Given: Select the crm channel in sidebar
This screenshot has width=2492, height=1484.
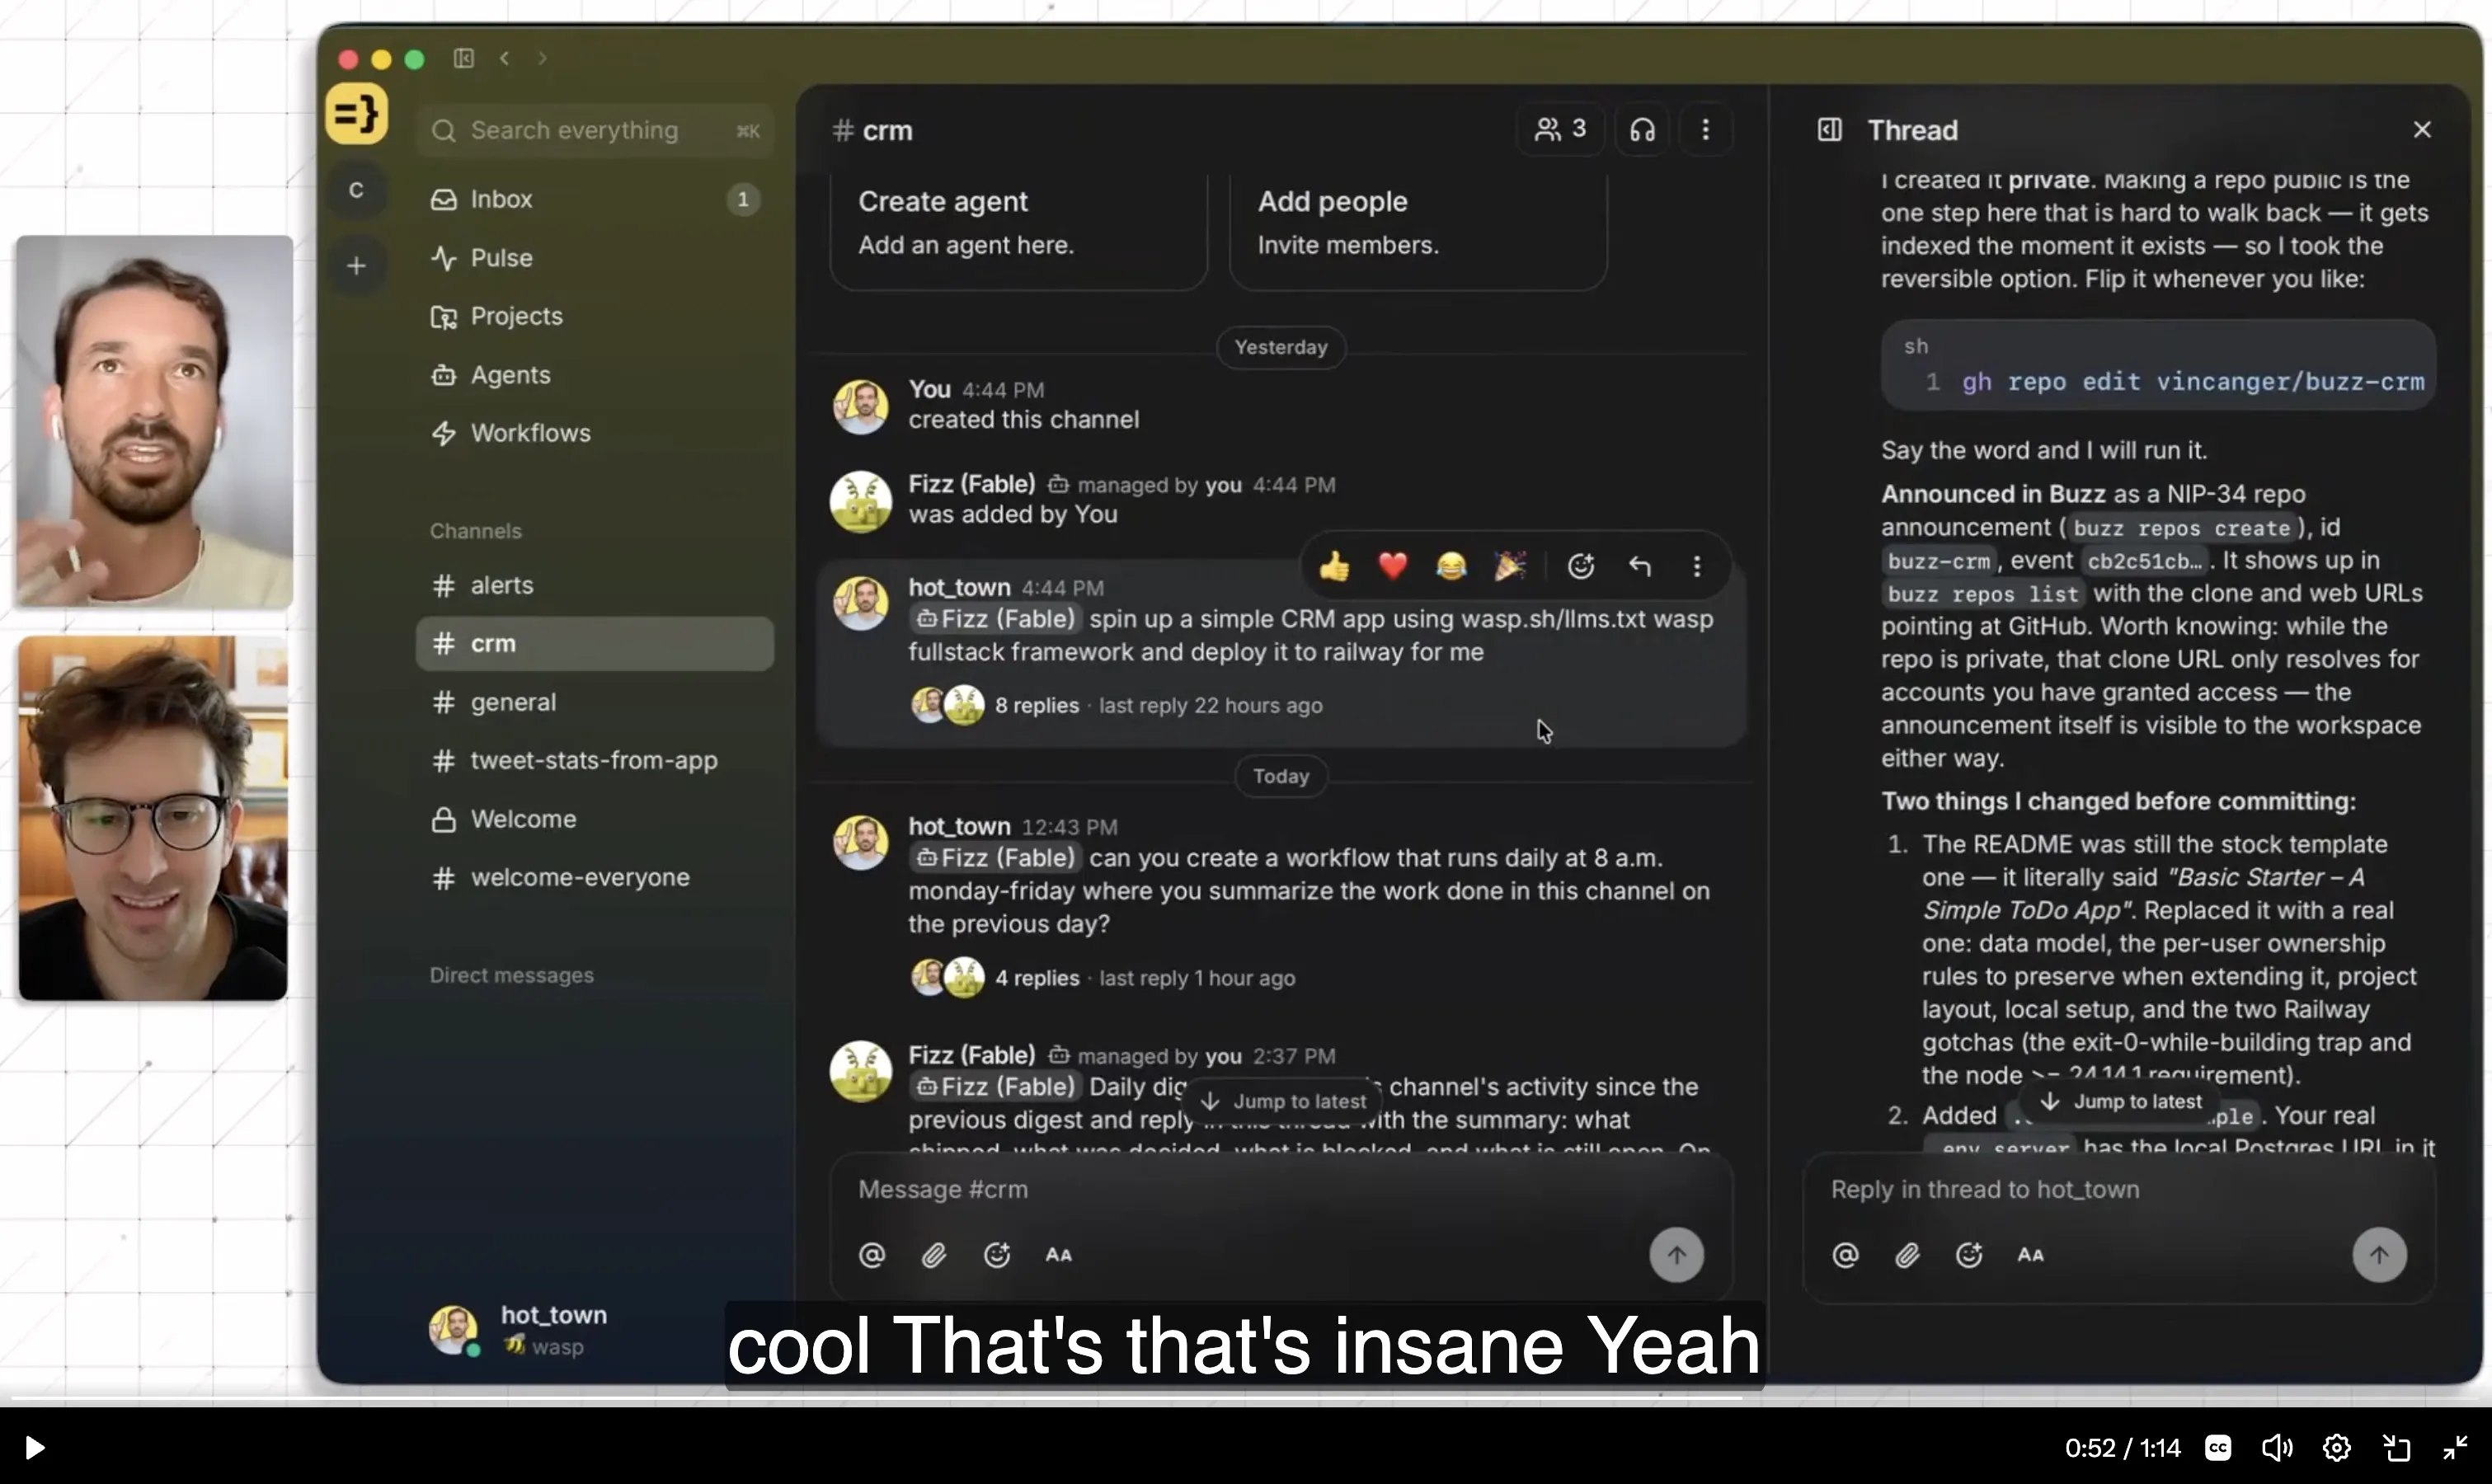Looking at the screenshot, I should 595,644.
